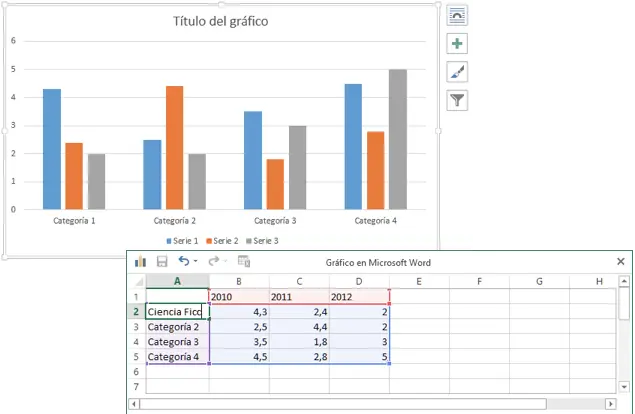Save with the floppy disk icon
The image size is (635, 414).
[x=162, y=262]
